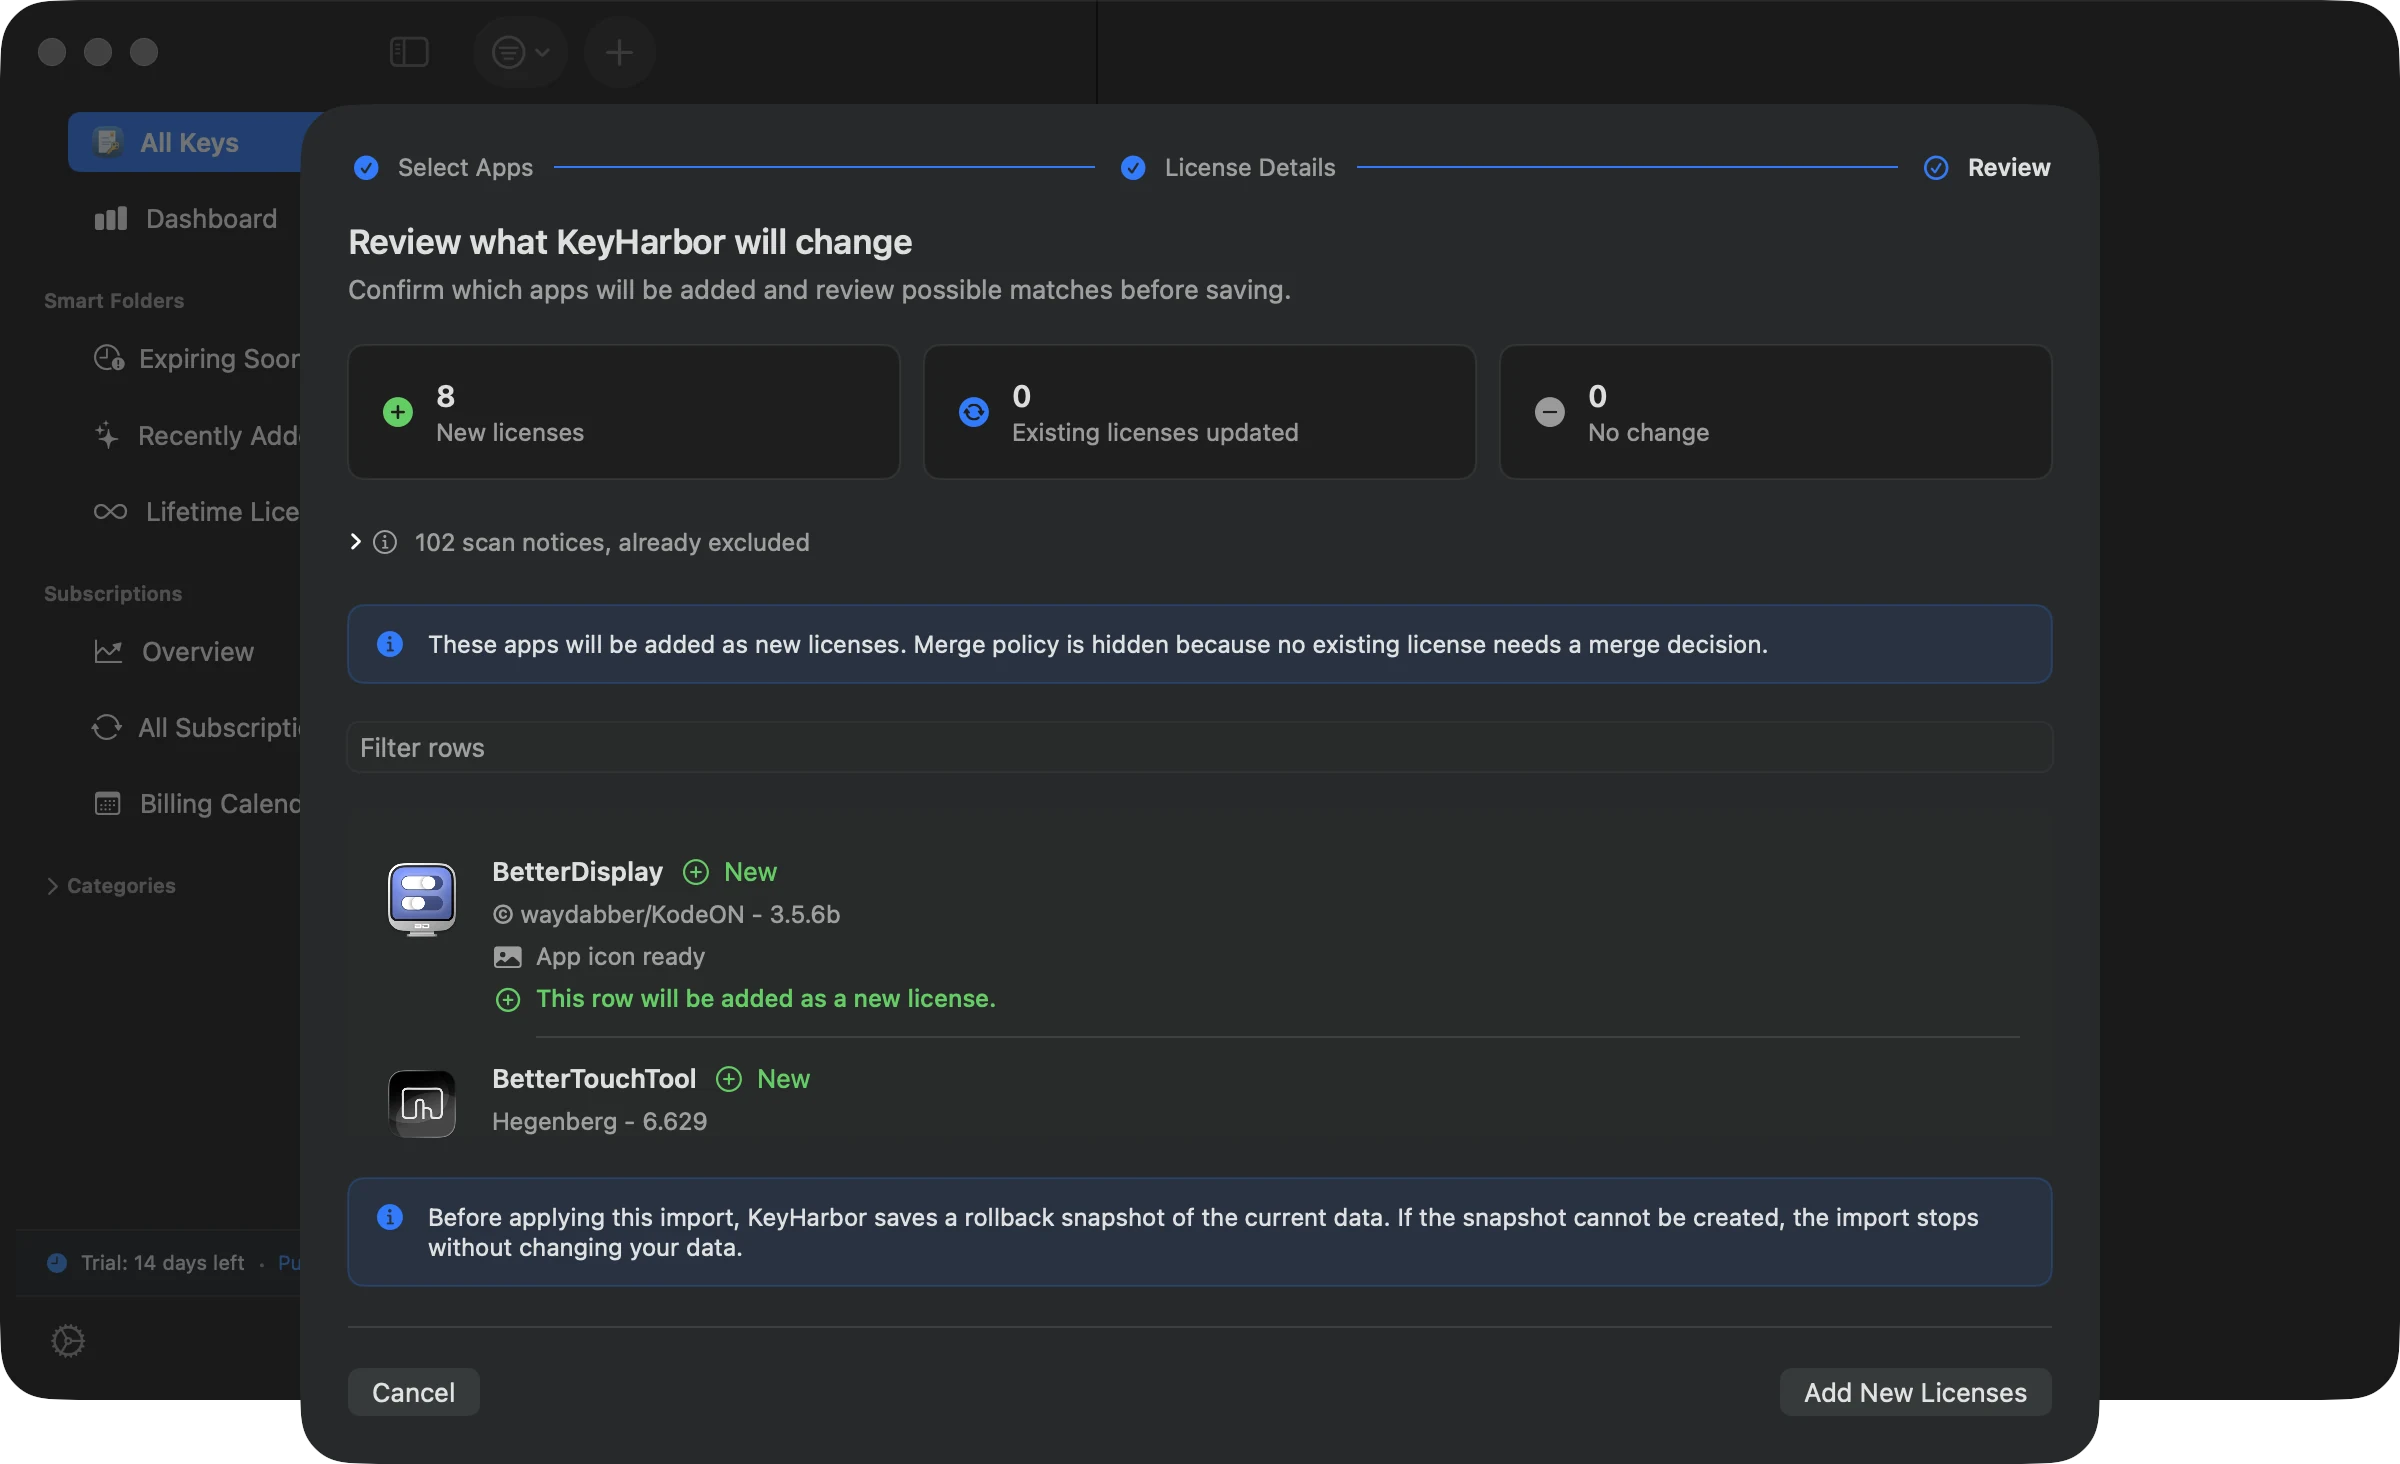The height and width of the screenshot is (1464, 2400).
Task: Click the BetterDisplay app icon
Action: 422,899
